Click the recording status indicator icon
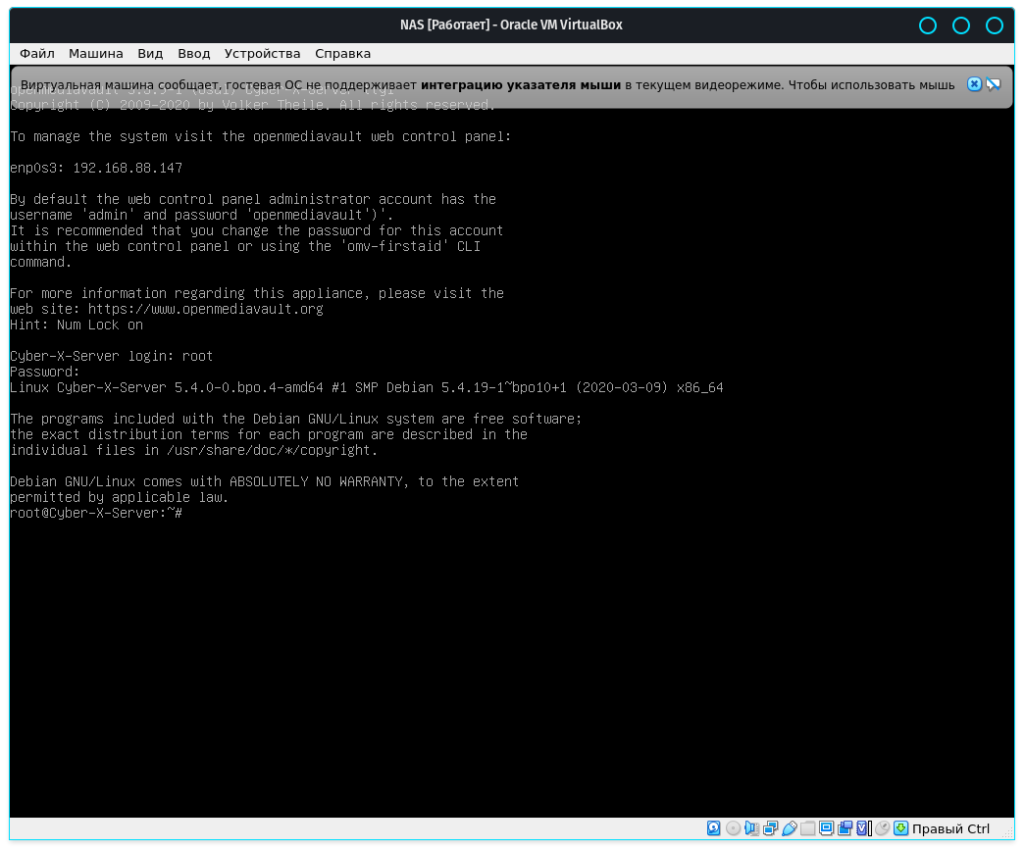 click(845, 828)
